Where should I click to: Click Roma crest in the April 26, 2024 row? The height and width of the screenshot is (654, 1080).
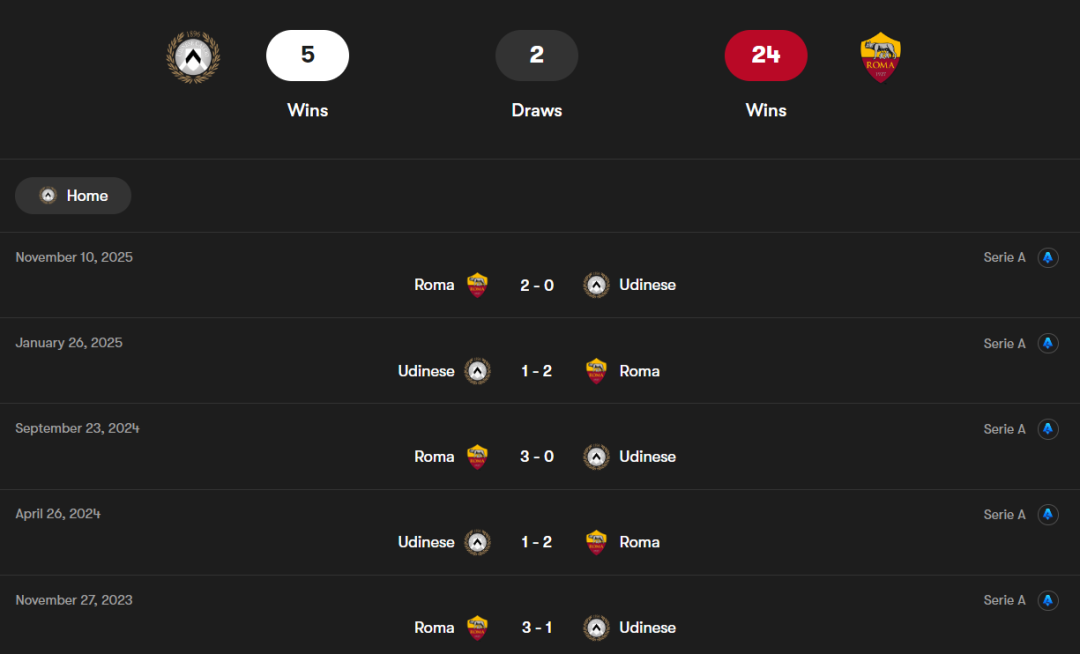coord(597,542)
